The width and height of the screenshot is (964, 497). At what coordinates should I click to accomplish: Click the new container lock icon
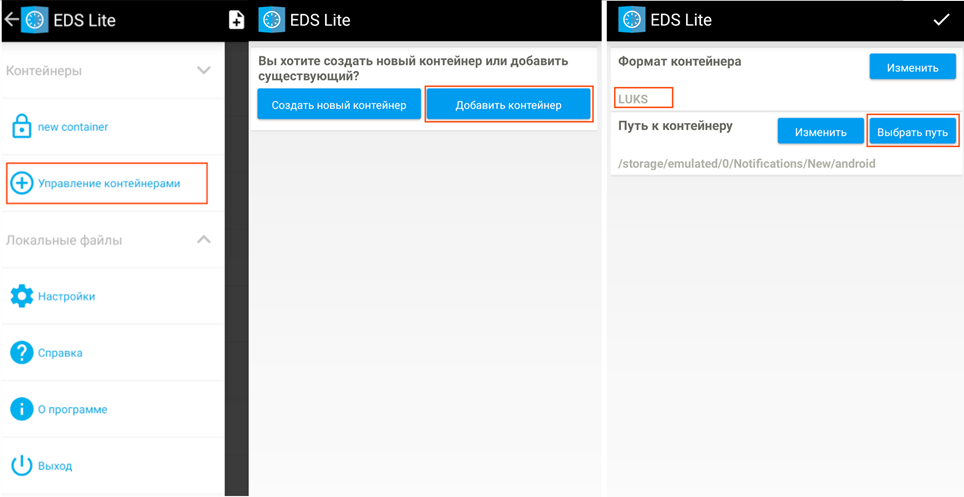pyautogui.click(x=21, y=127)
